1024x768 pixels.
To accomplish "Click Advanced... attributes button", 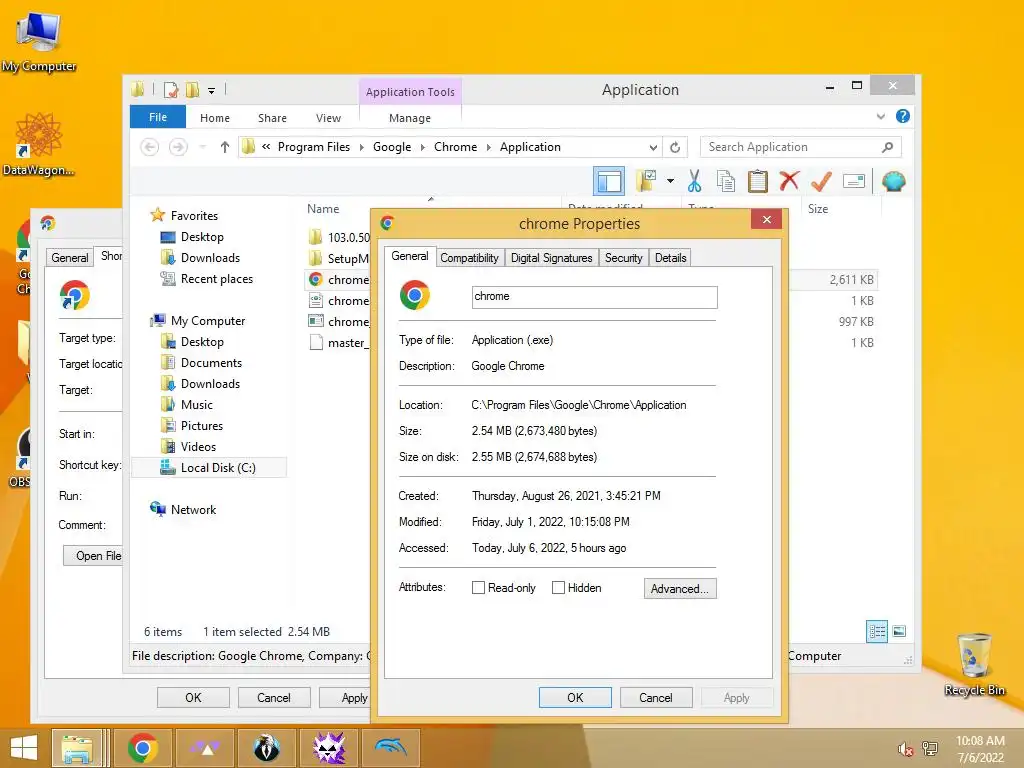I will 680,588.
